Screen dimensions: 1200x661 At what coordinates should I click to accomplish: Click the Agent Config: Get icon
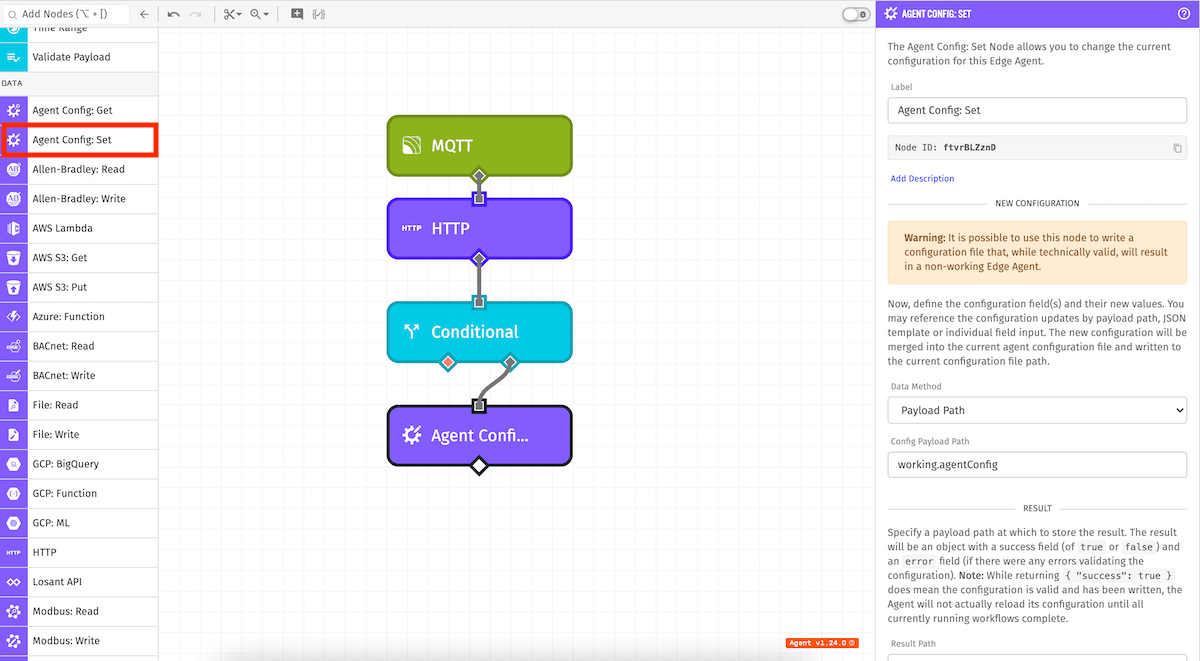(13, 111)
